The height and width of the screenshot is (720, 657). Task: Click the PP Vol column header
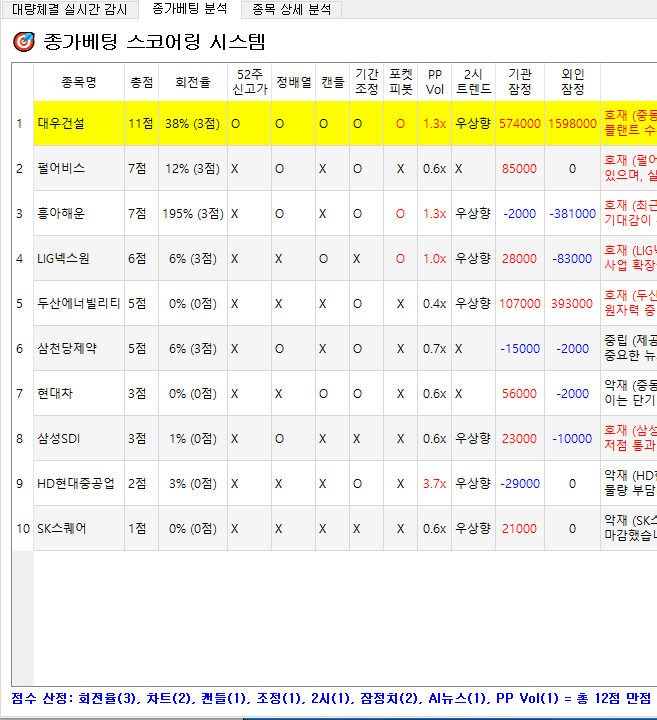(x=434, y=82)
